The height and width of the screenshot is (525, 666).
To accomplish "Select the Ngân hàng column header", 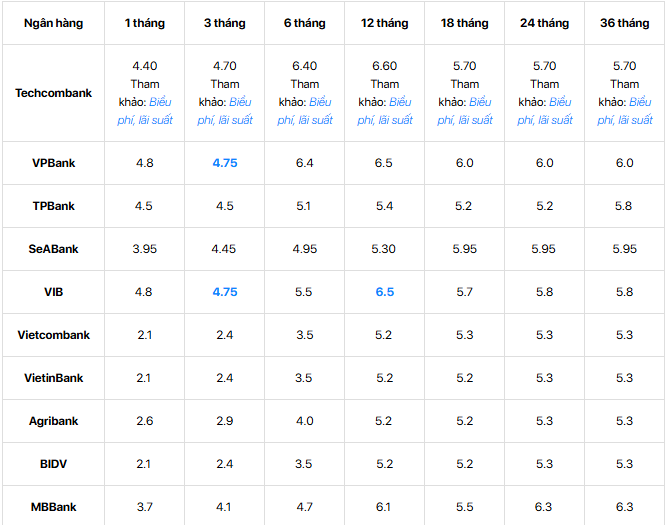I will (x=54, y=23).
